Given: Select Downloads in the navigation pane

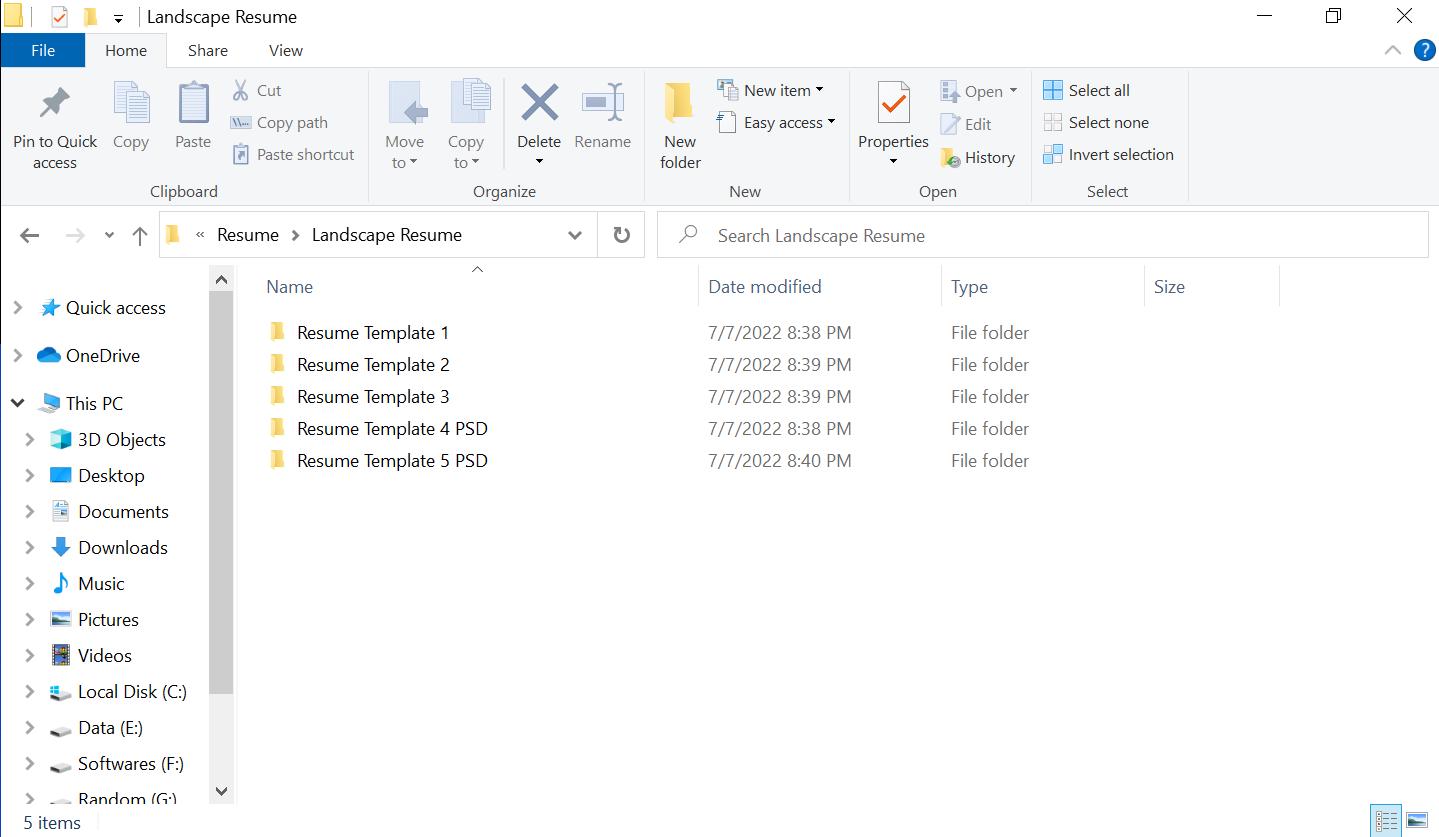Looking at the screenshot, I should 122,547.
